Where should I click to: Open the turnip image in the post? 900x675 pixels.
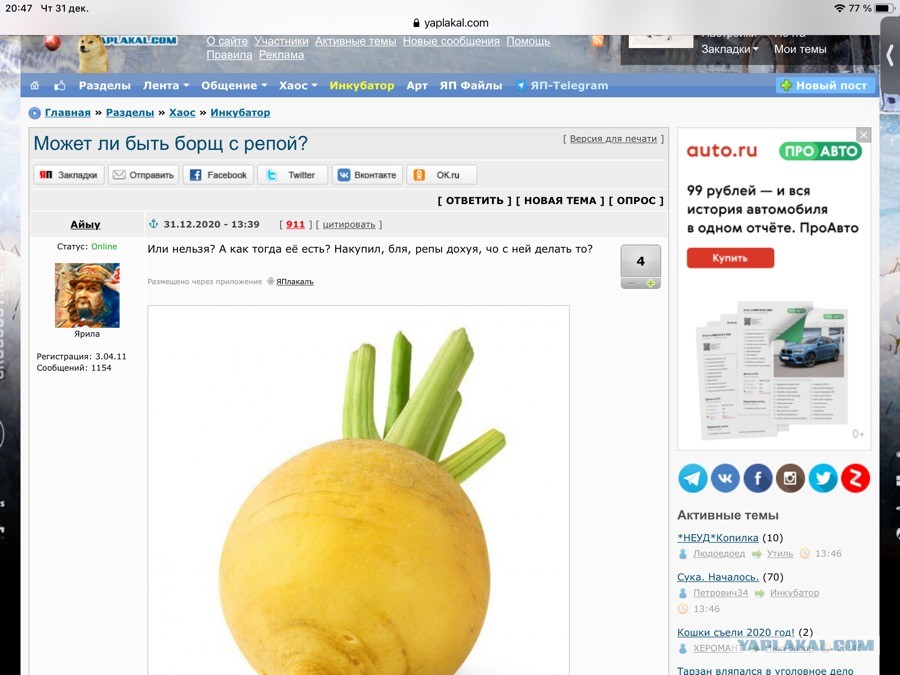(x=358, y=491)
